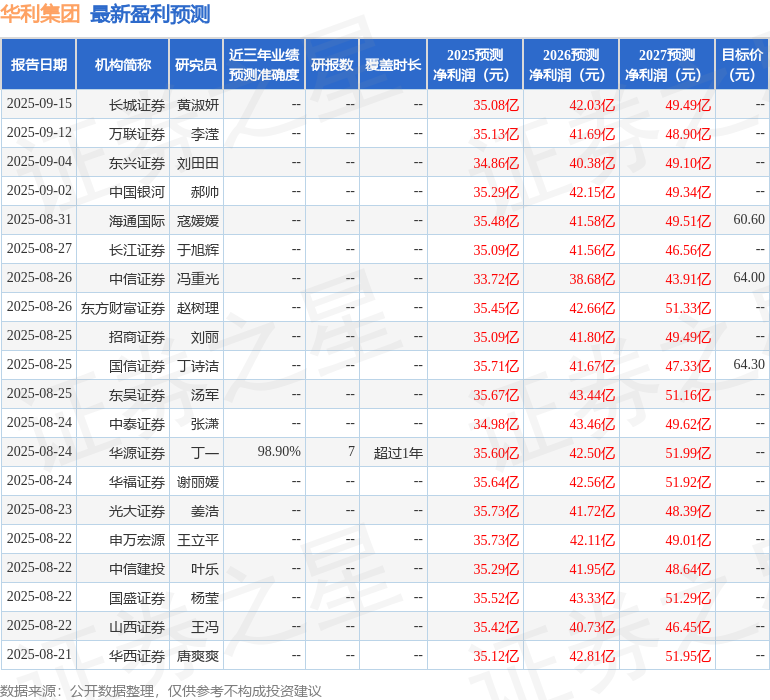Click the 98.90% accuracy value
The height and width of the screenshot is (700, 770).
tap(279, 452)
